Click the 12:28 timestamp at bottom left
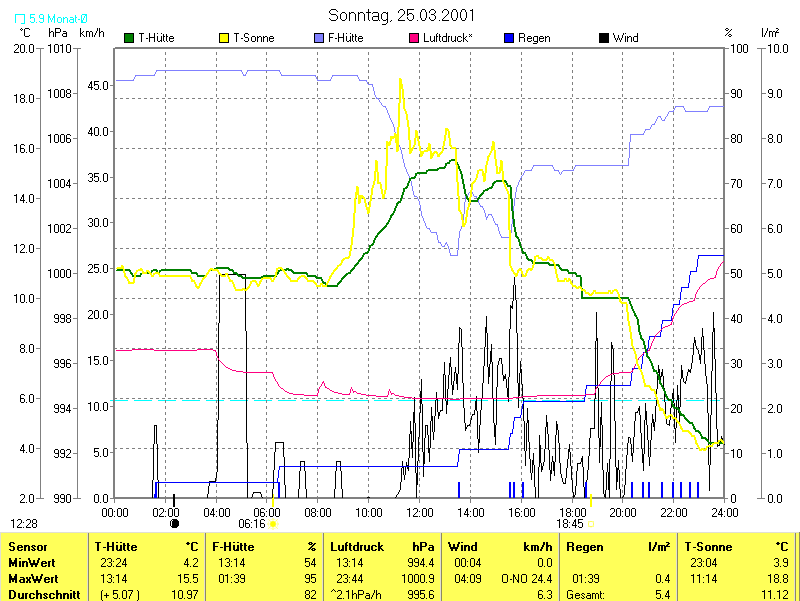 [x=24, y=523]
